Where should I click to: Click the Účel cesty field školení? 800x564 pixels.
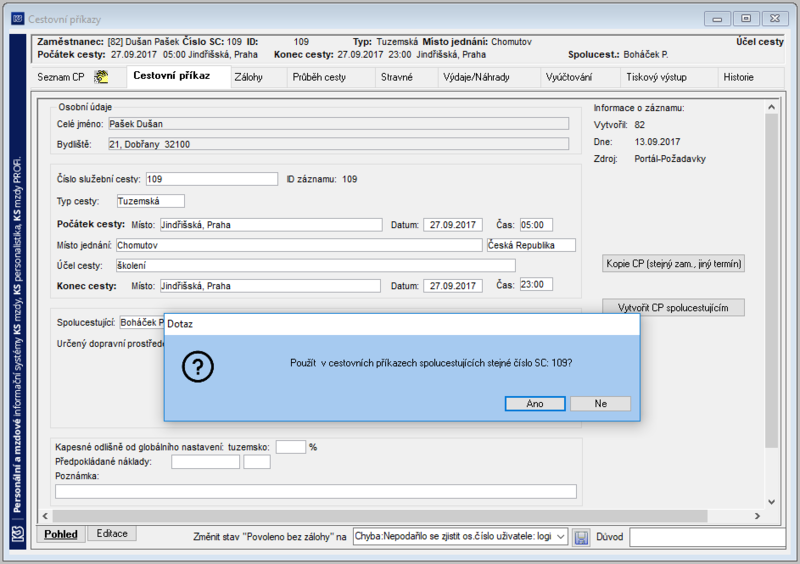click(316, 265)
